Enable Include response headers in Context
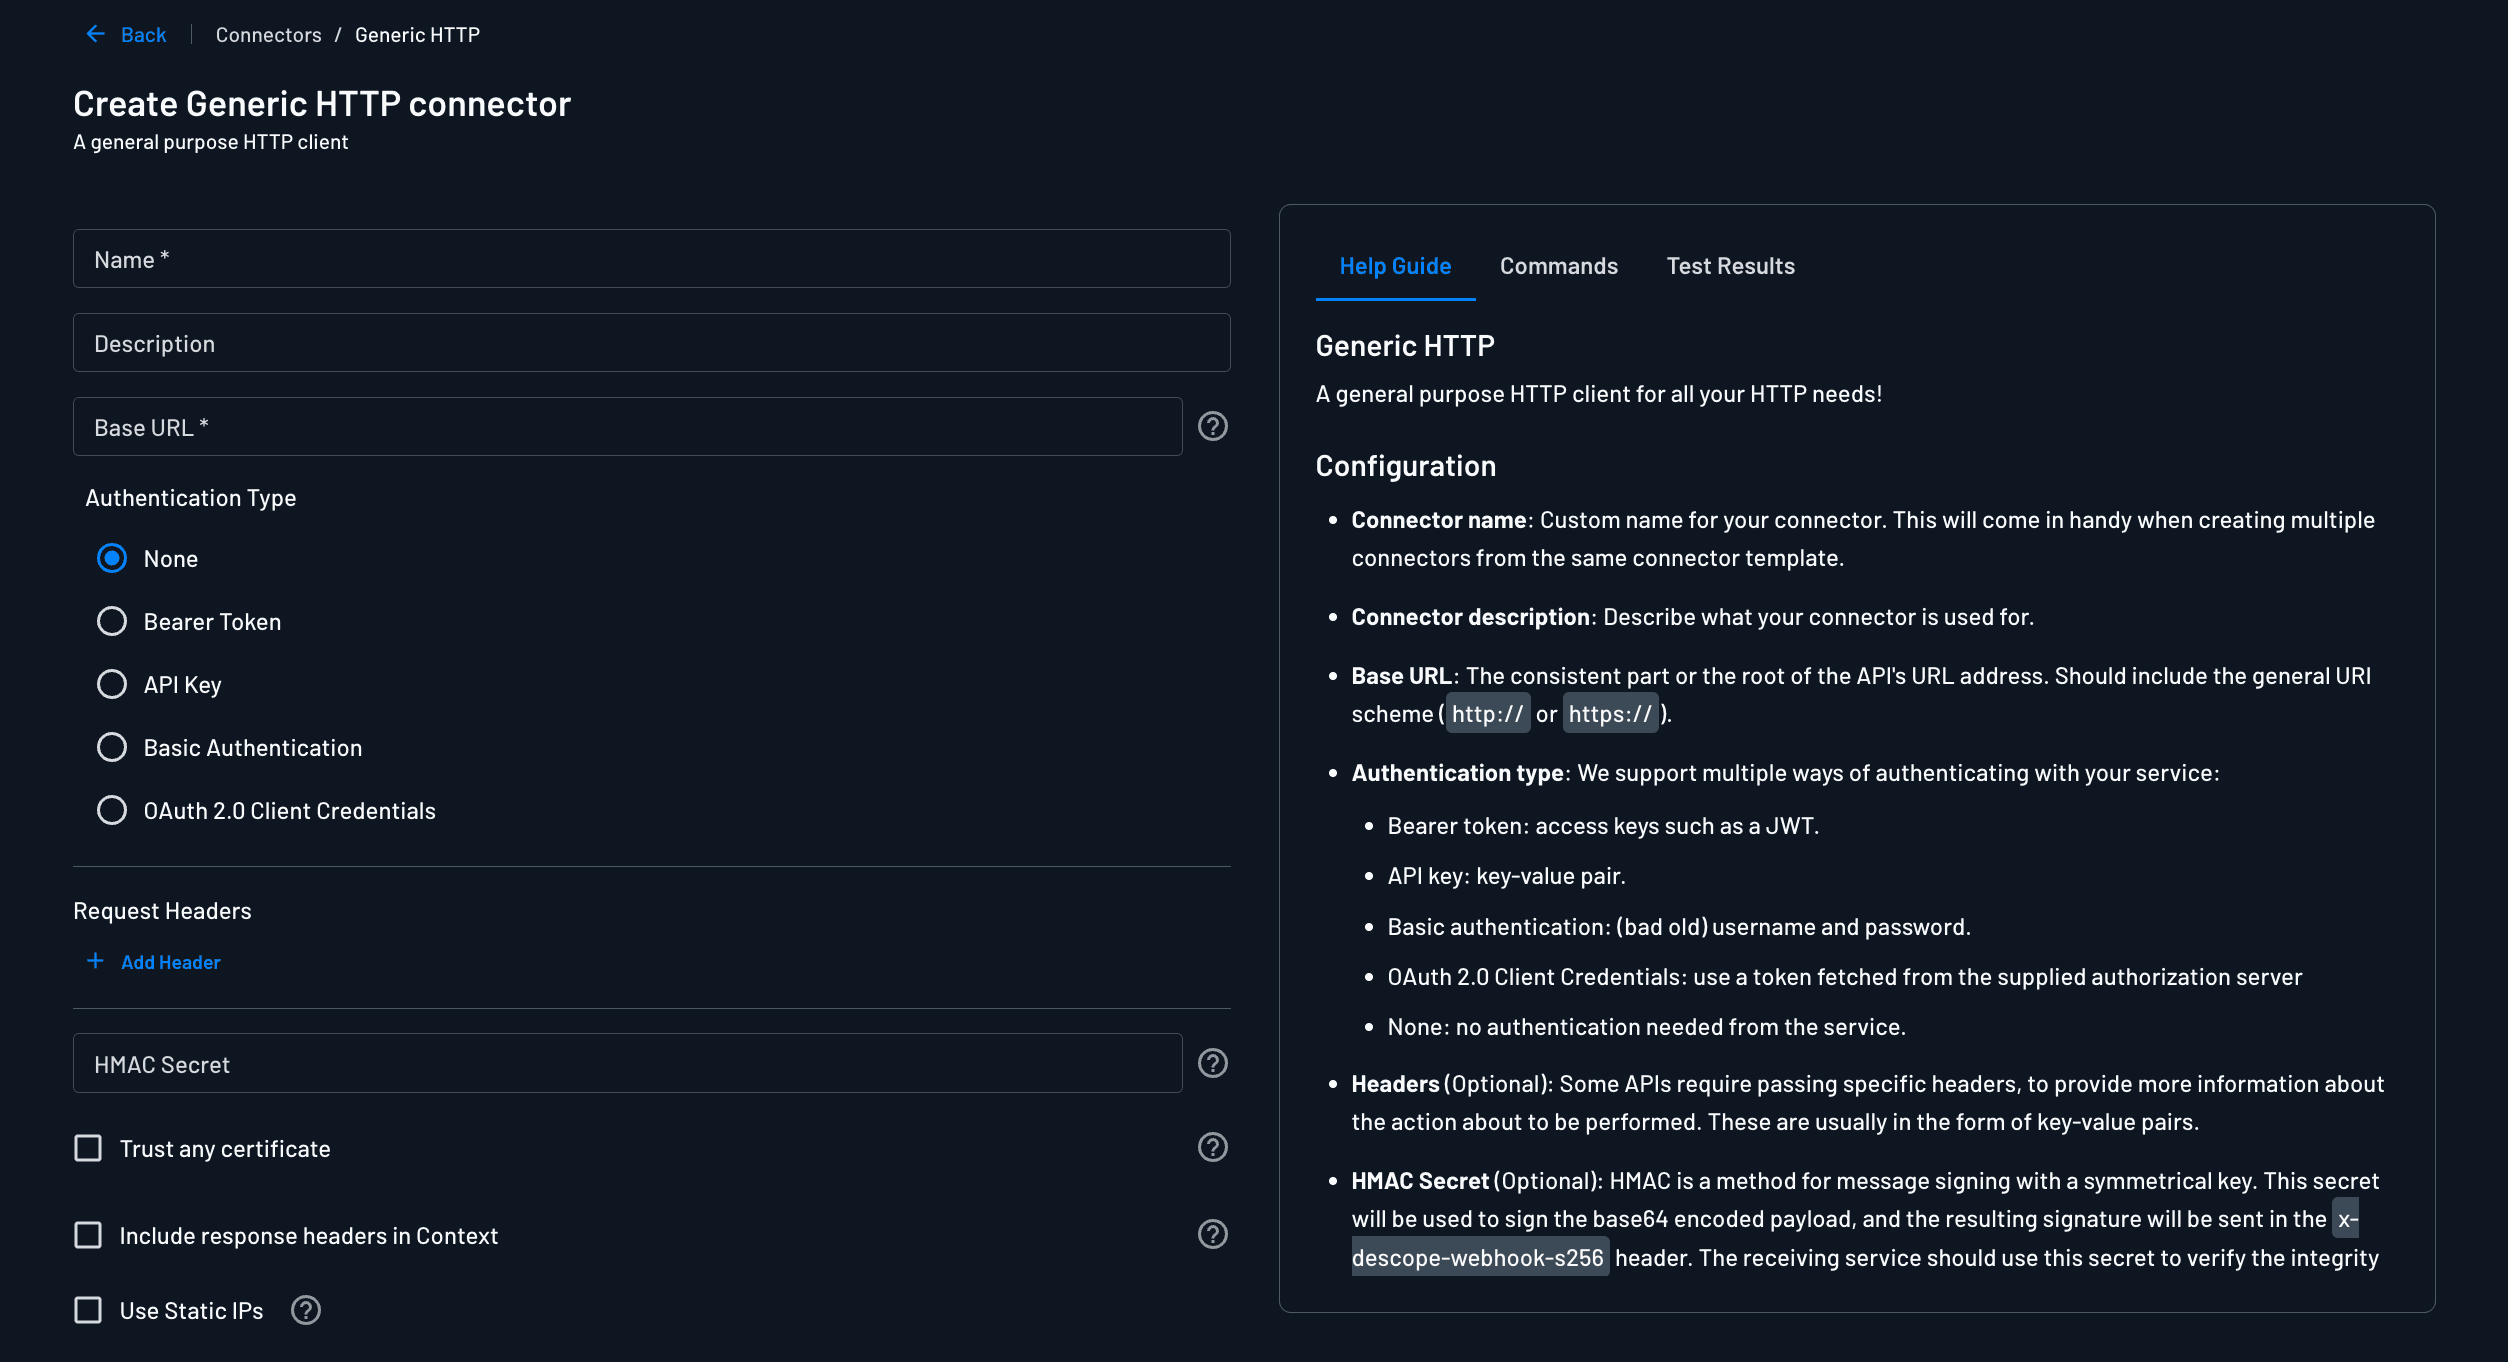Viewport: 2508px width, 1362px height. 88,1235
